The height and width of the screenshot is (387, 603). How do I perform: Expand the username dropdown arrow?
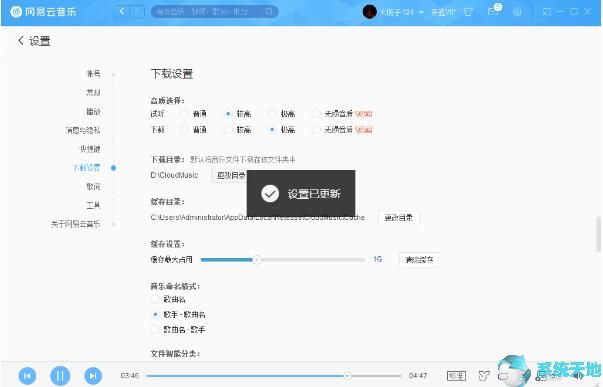[421, 12]
